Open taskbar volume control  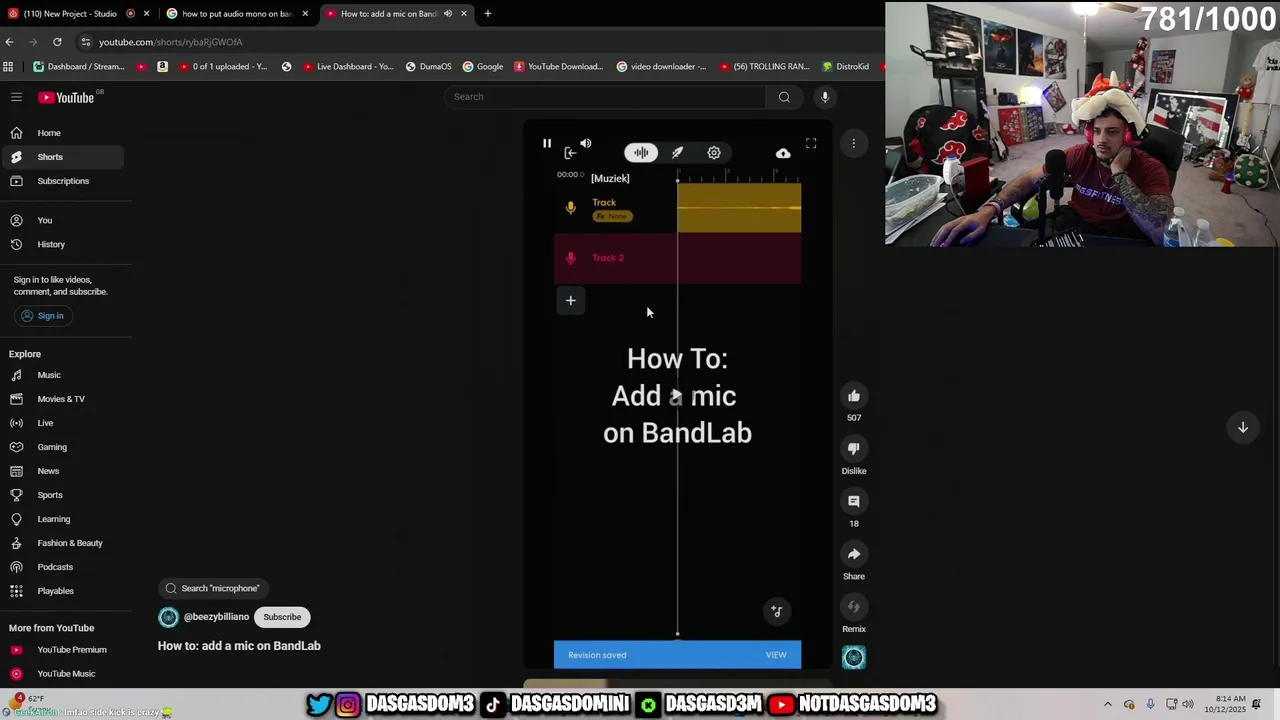point(1188,705)
